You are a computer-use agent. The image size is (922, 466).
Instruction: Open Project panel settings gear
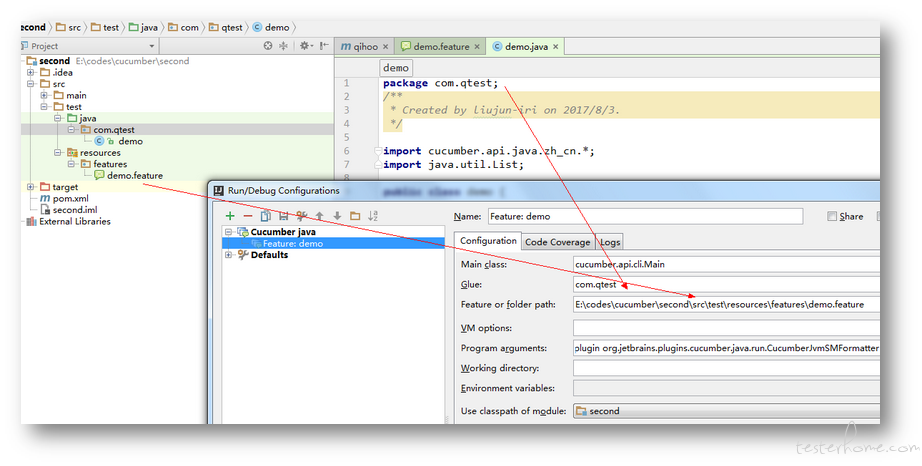[305, 46]
